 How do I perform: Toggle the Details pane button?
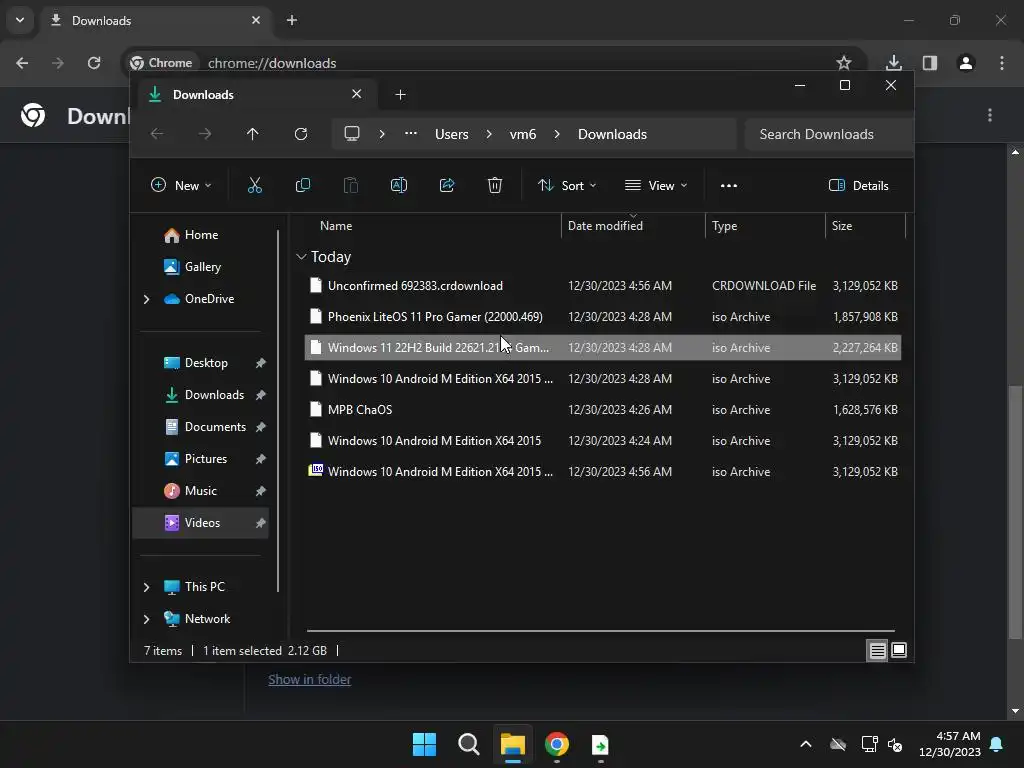click(x=858, y=185)
